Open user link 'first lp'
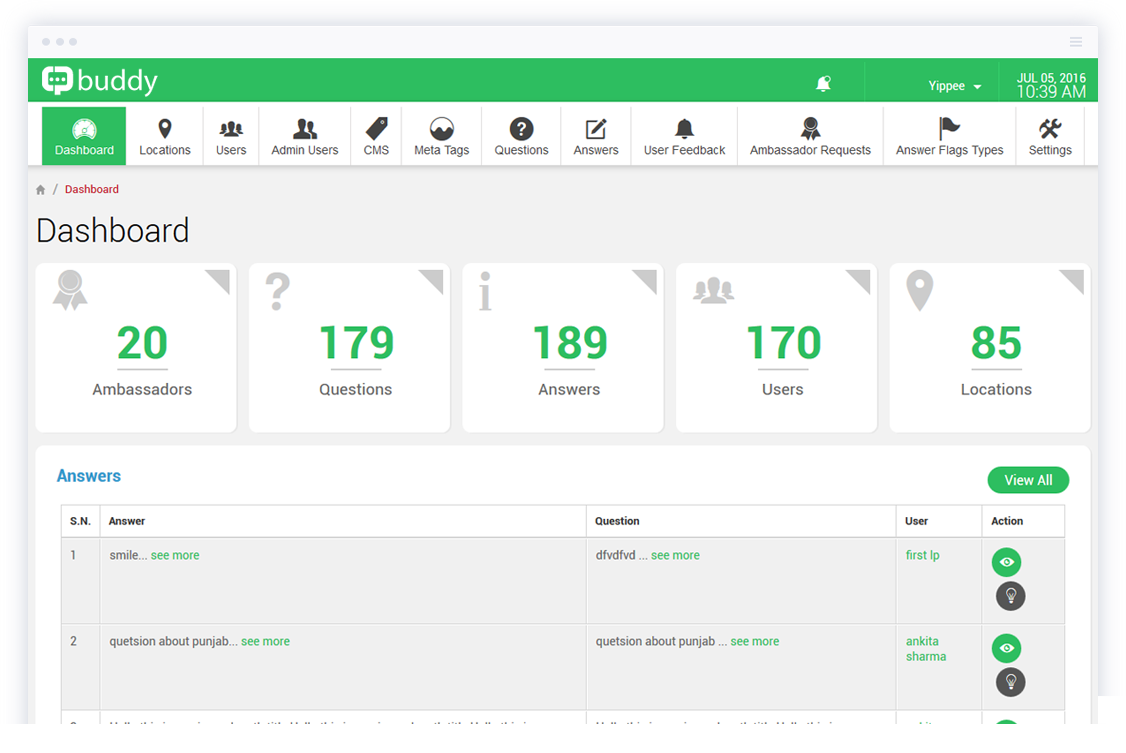This screenshot has width=1126, height=753. tap(922, 555)
